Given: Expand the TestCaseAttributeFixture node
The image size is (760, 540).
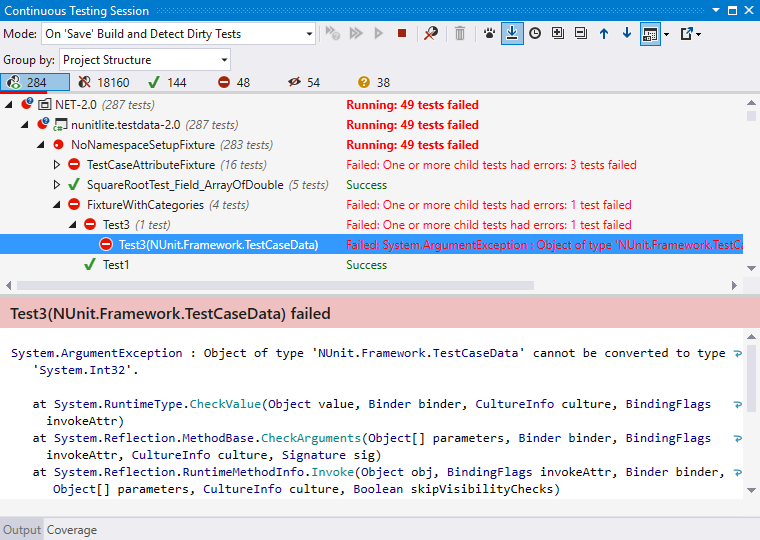Looking at the screenshot, I should pyautogui.click(x=57, y=165).
